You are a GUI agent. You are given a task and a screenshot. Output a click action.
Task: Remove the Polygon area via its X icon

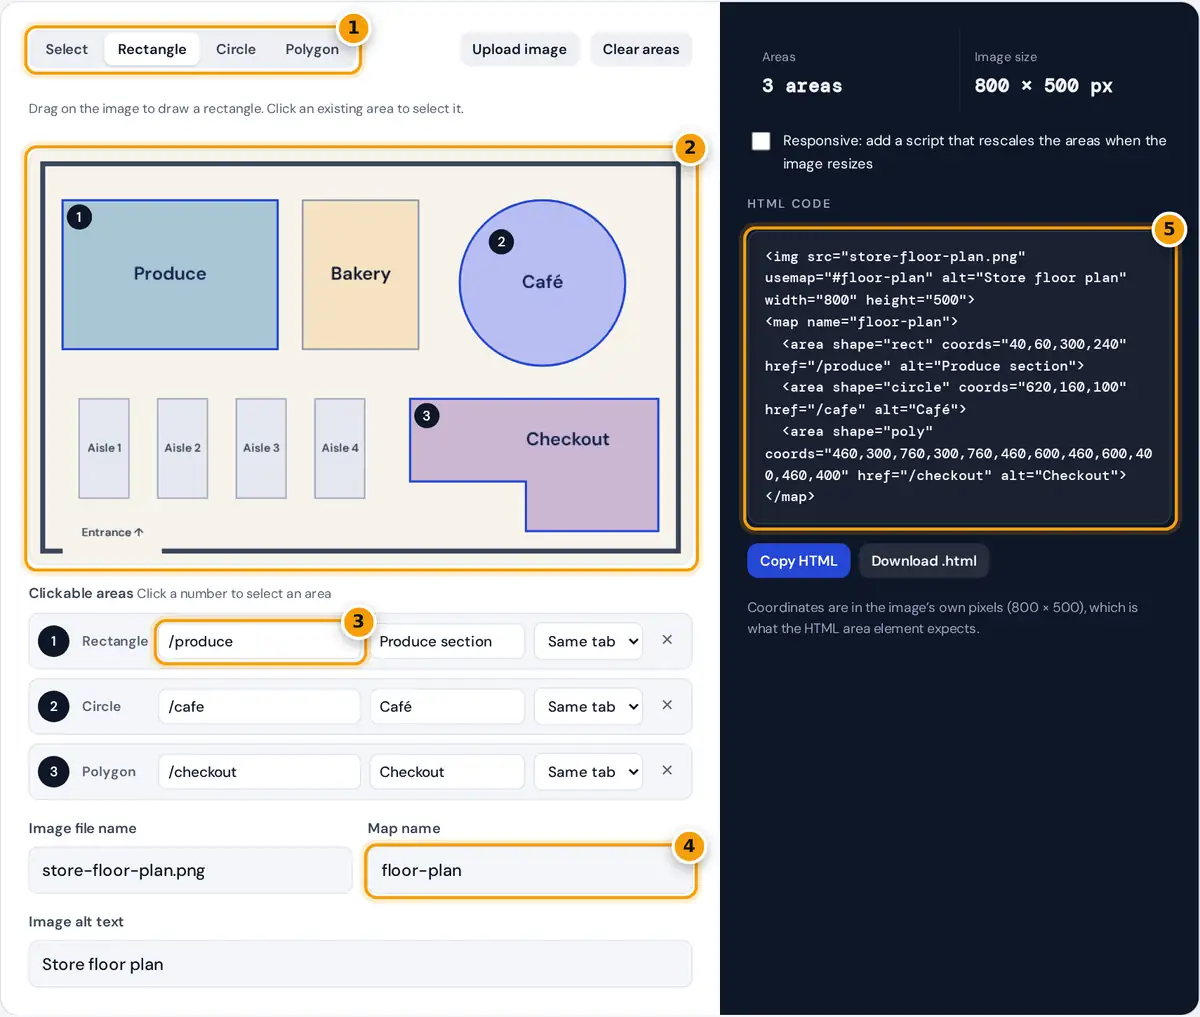pyautogui.click(x=667, y=770)
